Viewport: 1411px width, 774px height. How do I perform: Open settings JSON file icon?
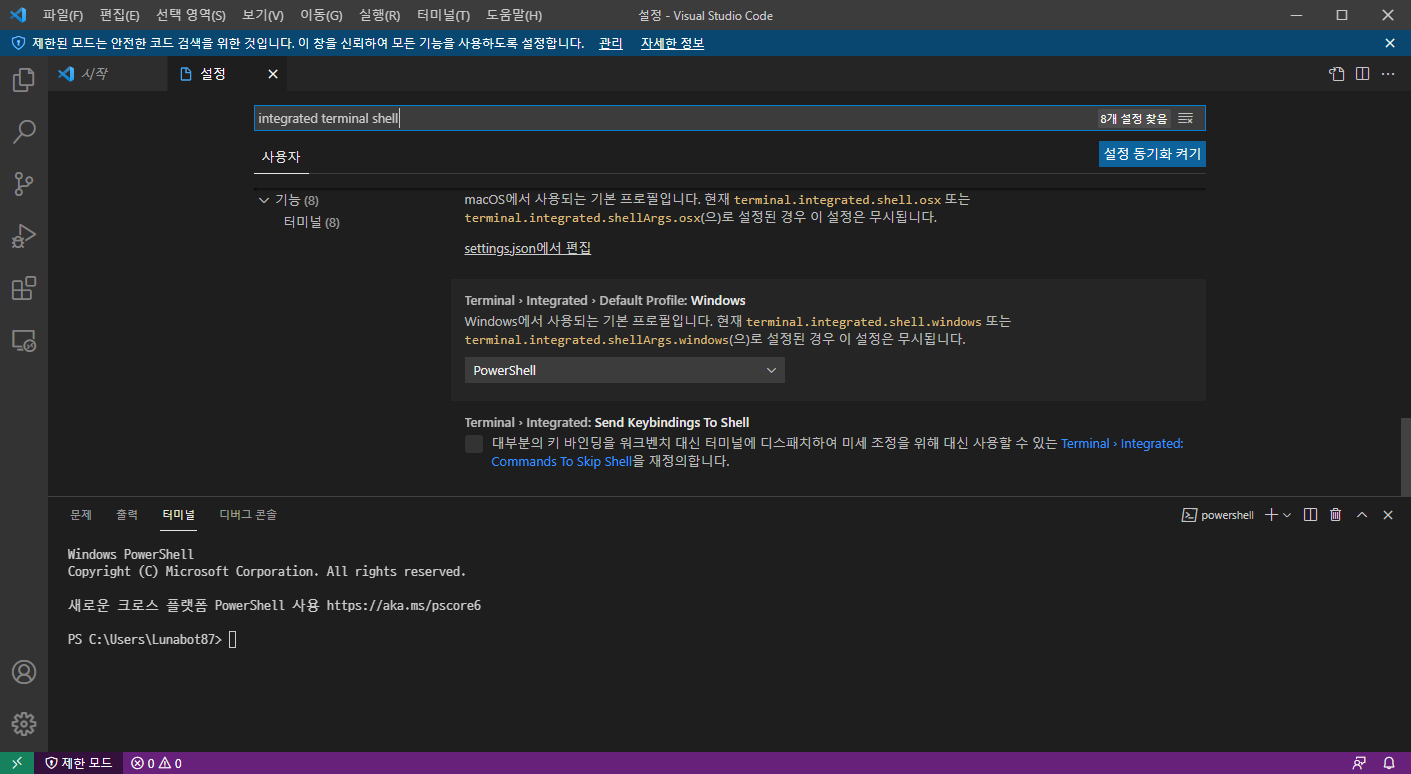click(x=1336, y=74)
